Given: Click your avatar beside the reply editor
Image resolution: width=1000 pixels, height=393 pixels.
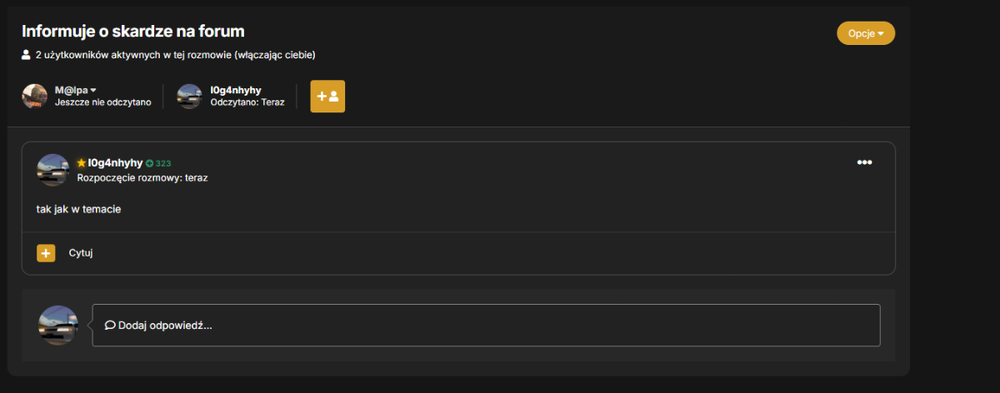Looking at the screenshot, I should [58, 325].
